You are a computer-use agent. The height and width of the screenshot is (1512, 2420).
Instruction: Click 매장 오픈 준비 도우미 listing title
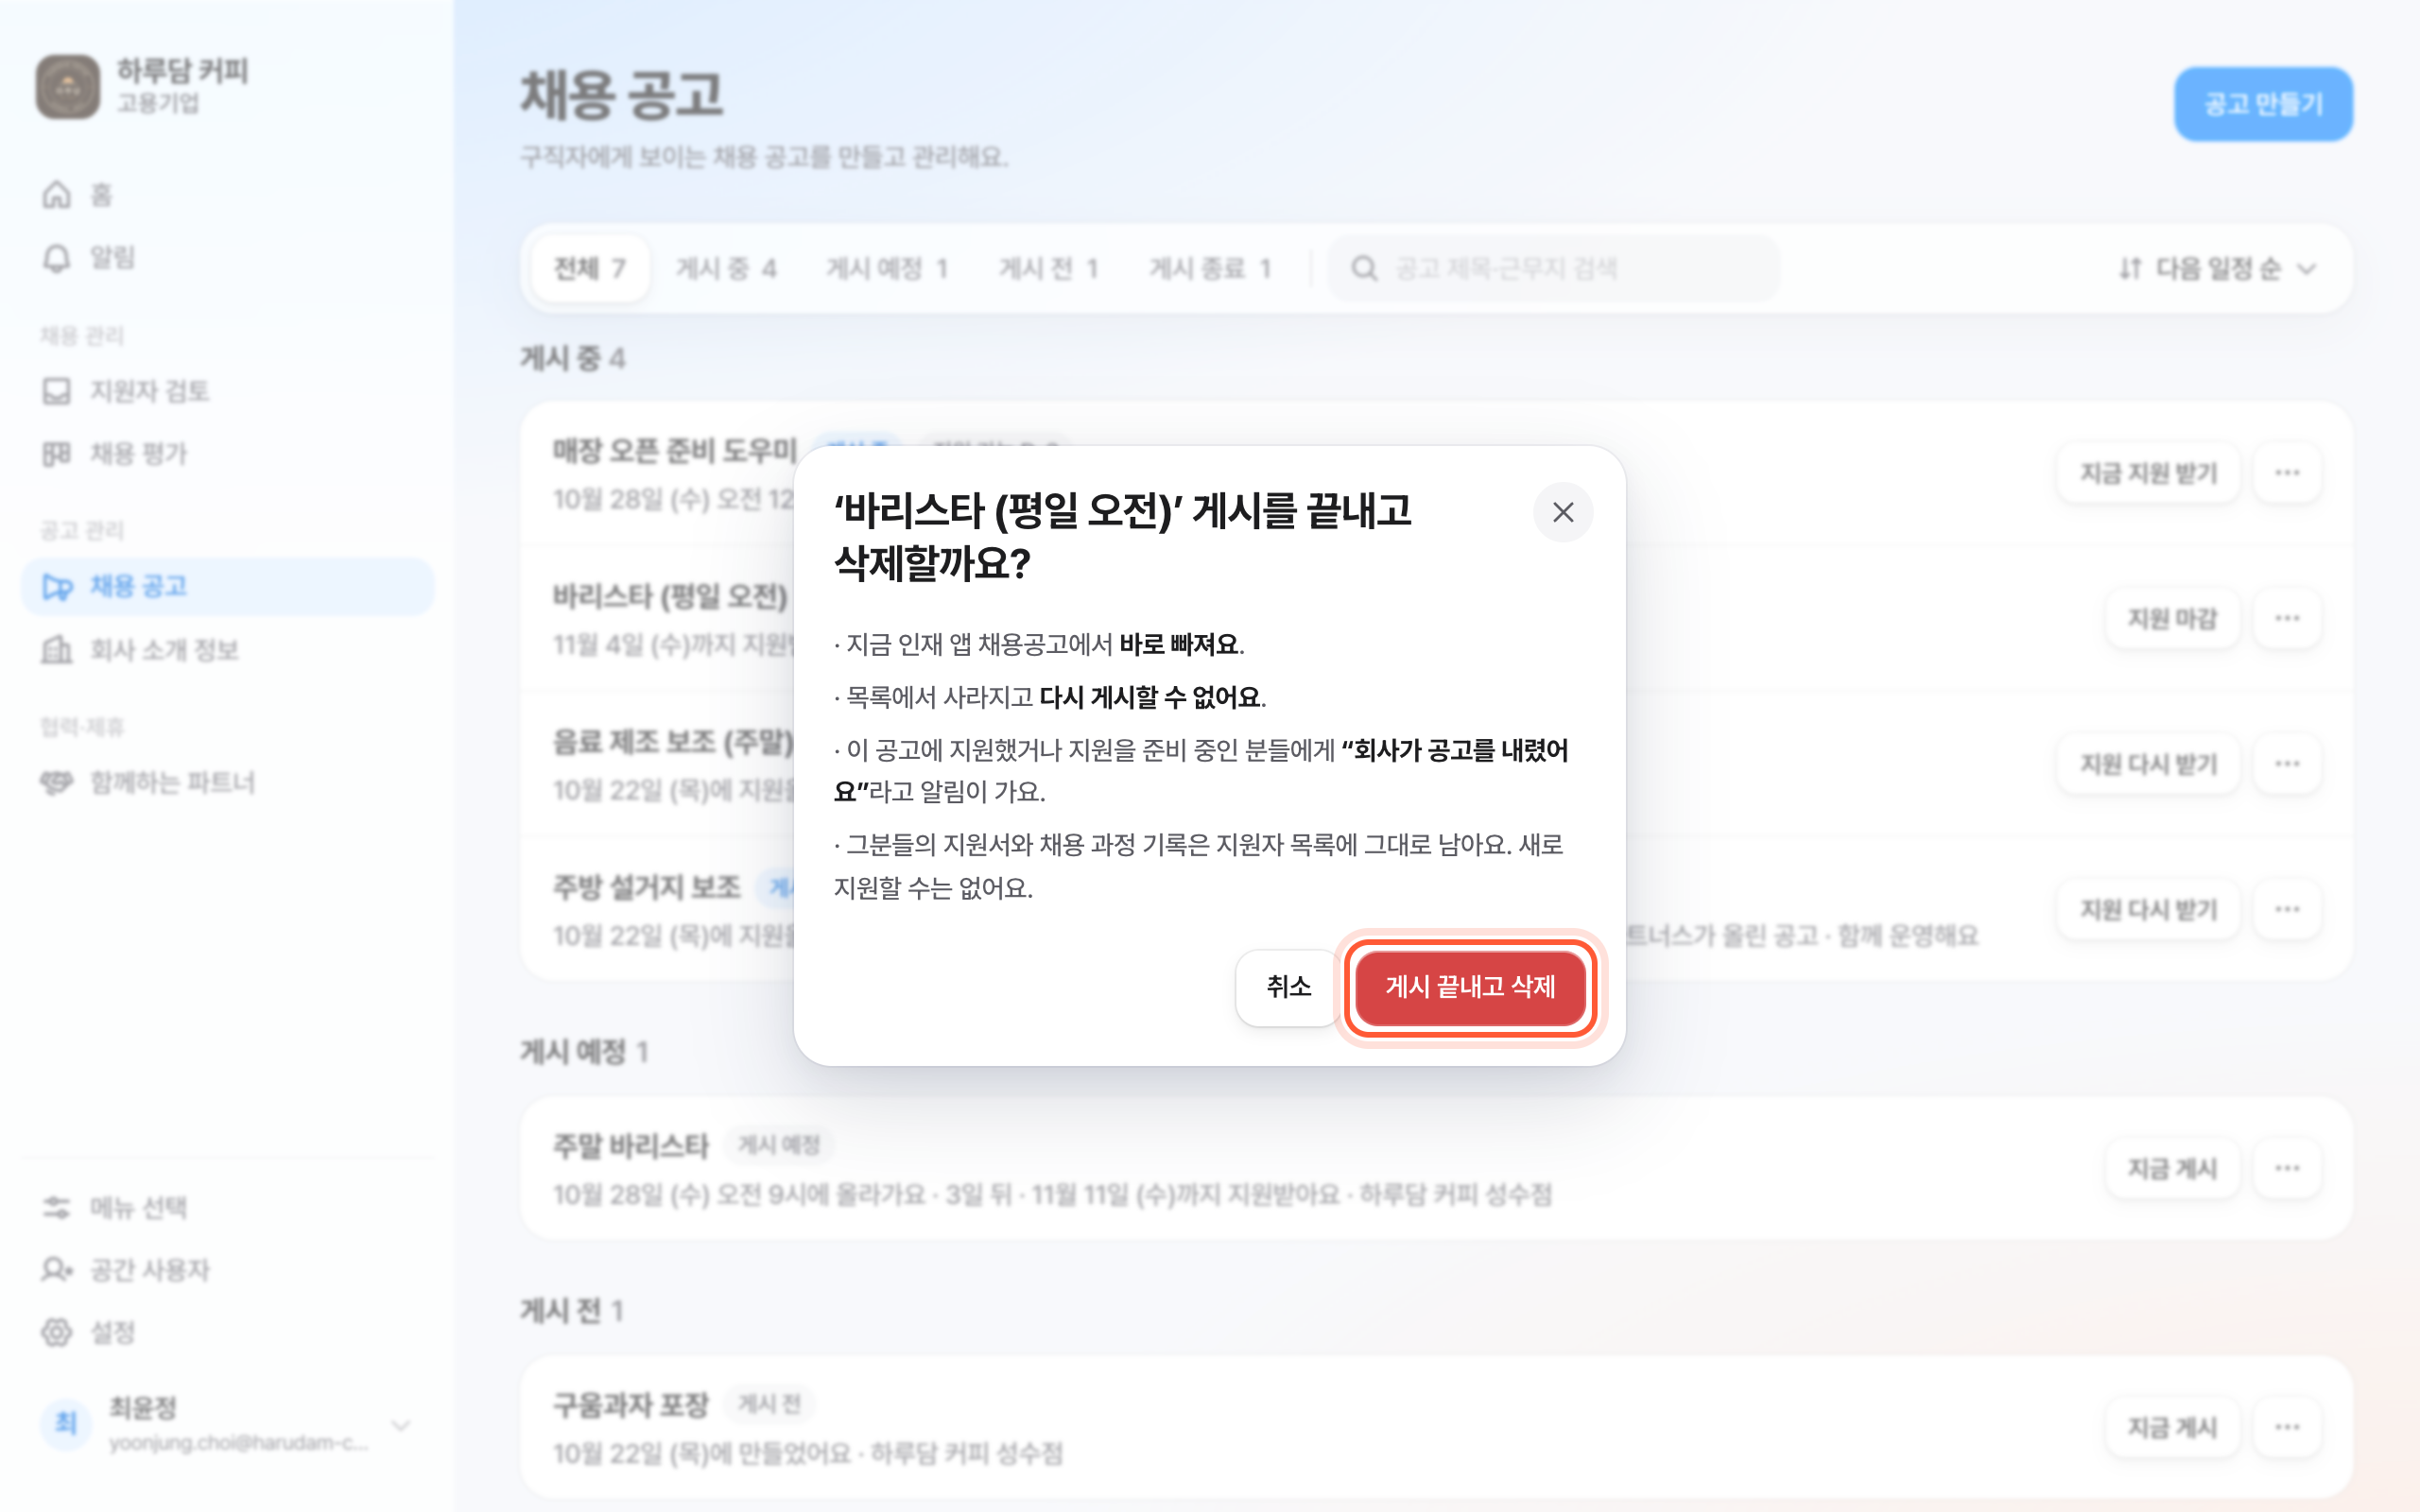tap(675, 451)
